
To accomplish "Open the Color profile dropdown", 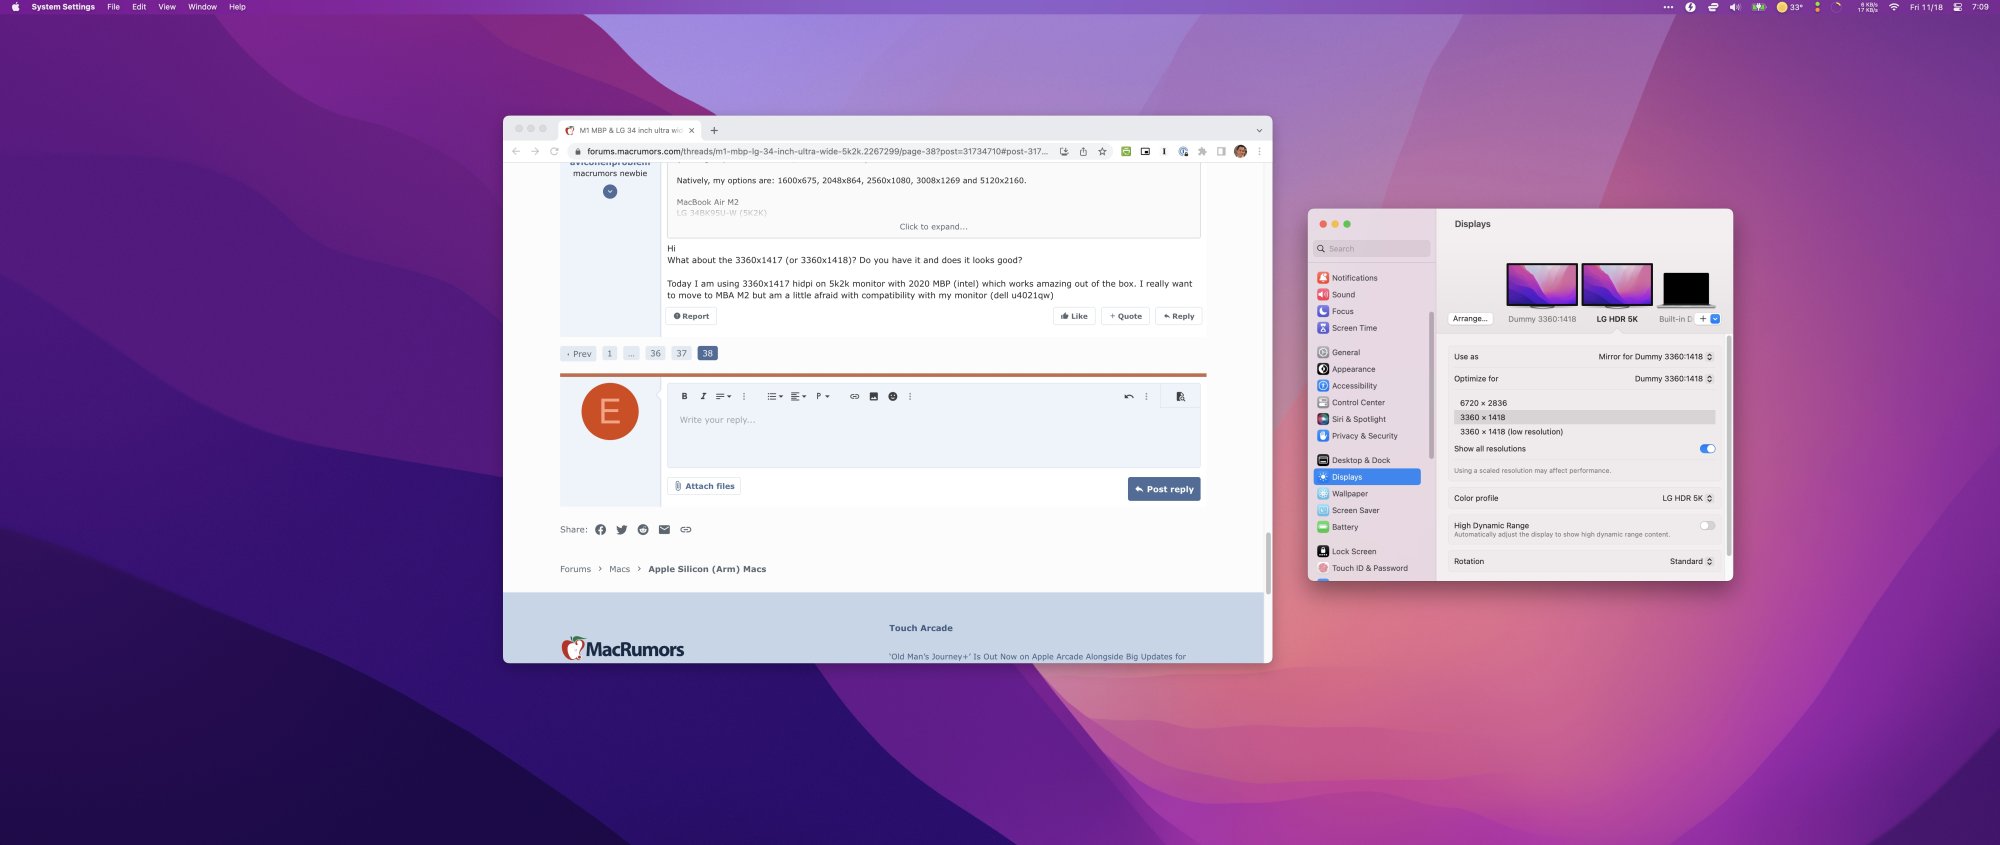I will coord(1687,498).
